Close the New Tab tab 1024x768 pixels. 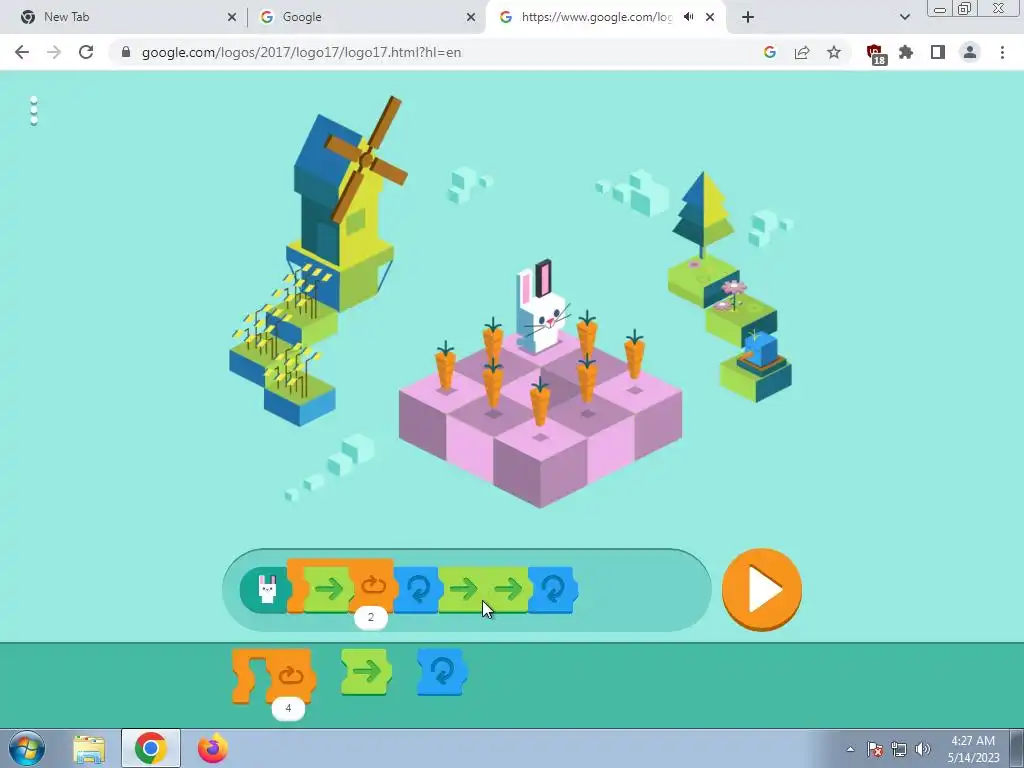click(x=232, y=17)
